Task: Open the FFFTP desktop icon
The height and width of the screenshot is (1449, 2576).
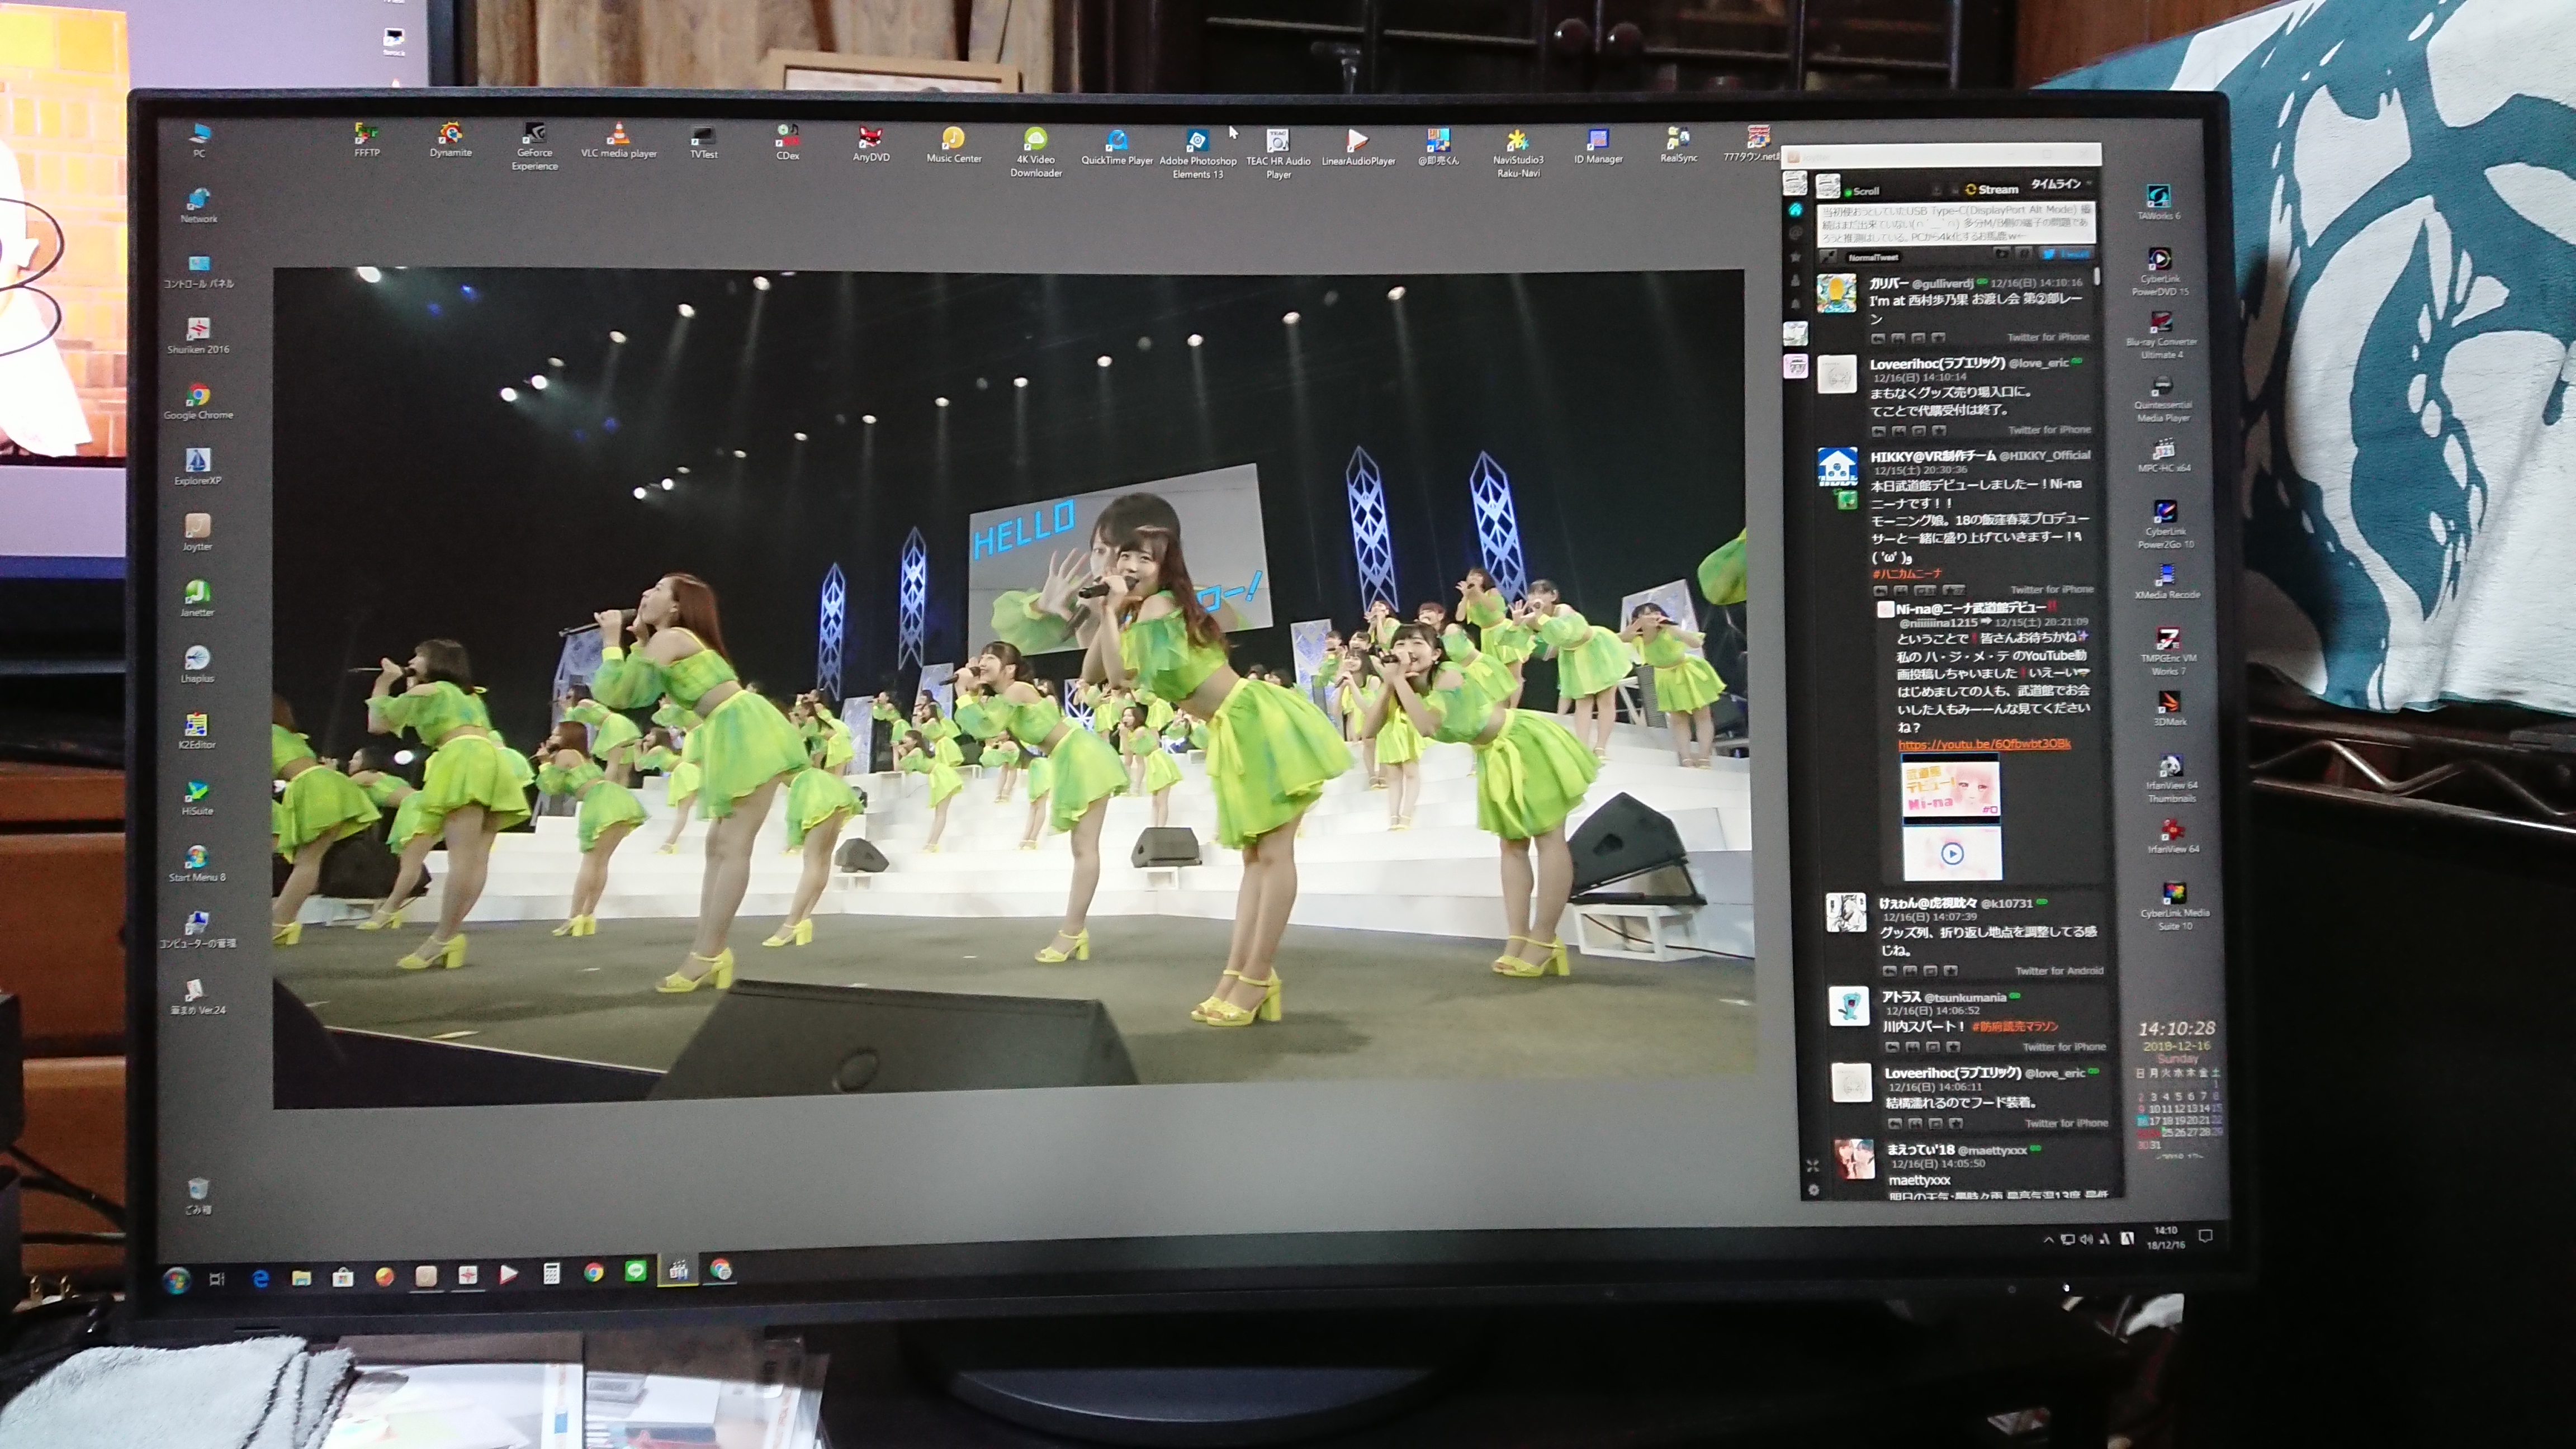Action: click(x=367, y=139)
